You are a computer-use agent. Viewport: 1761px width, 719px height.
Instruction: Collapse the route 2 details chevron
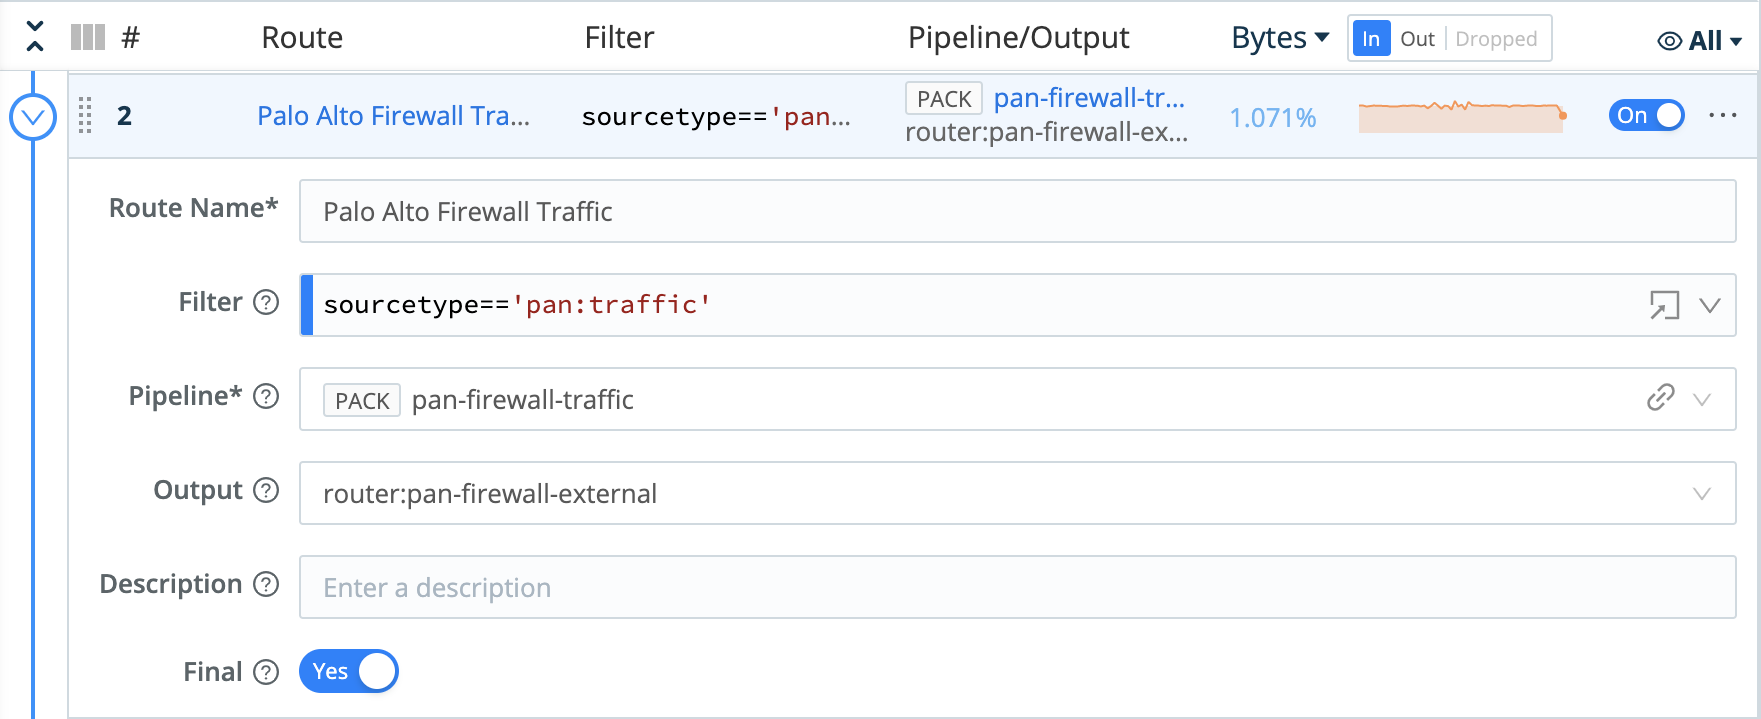pyautogui.click(x=33, y=118)
